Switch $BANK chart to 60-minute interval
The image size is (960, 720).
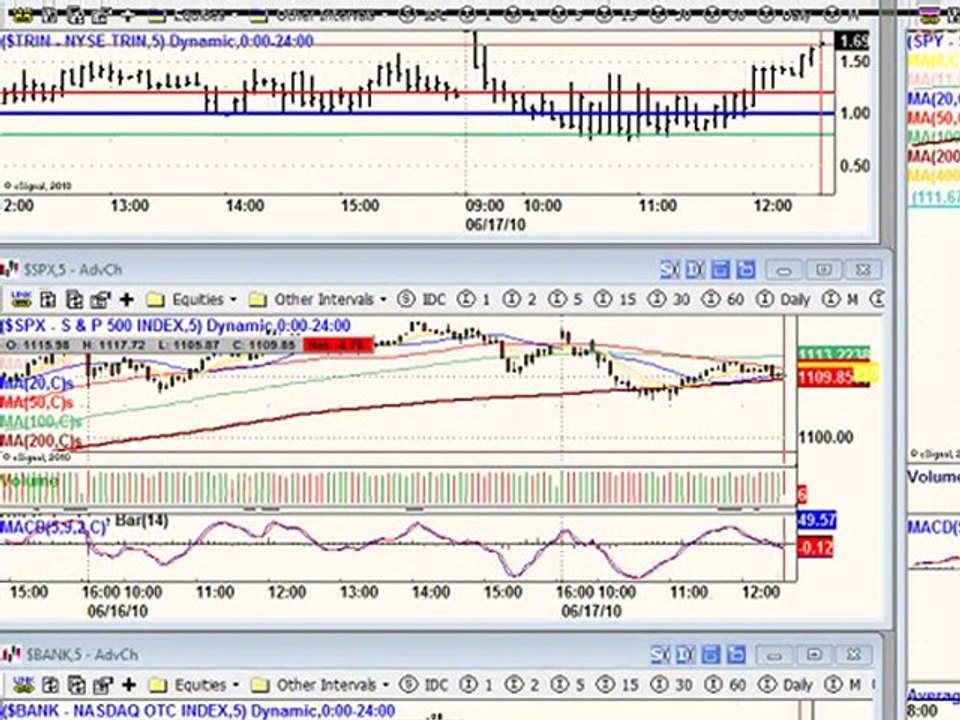click(726, 684)
